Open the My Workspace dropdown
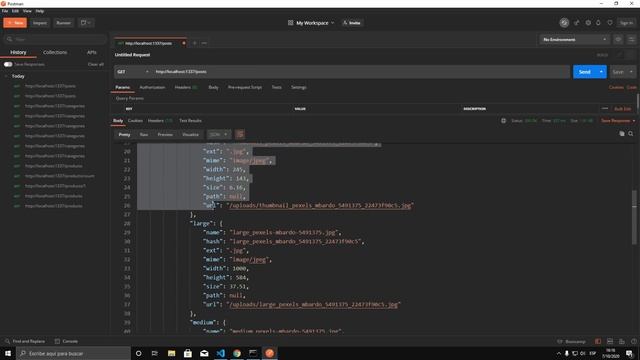This screenshot has width=640, height=360. point(311,23)
